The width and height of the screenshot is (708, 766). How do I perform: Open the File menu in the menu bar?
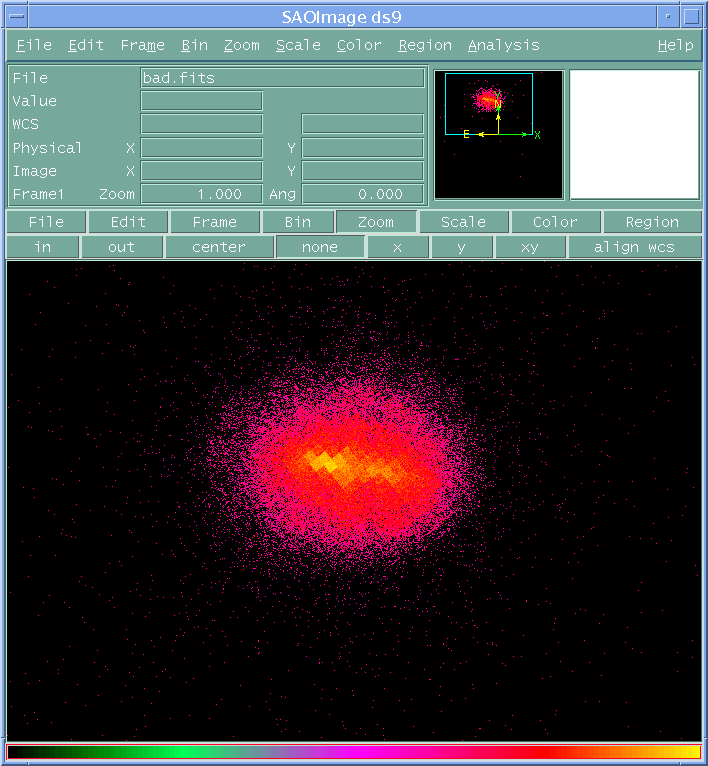coord(34,45)
